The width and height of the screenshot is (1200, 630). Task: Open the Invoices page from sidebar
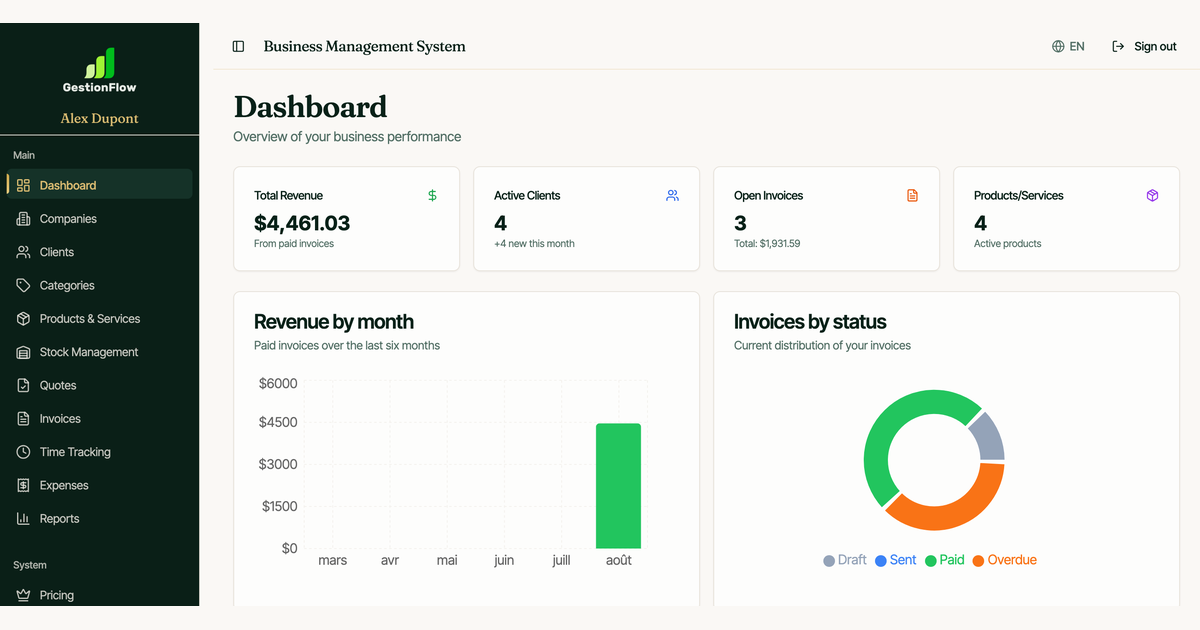[x=99, y=419]
